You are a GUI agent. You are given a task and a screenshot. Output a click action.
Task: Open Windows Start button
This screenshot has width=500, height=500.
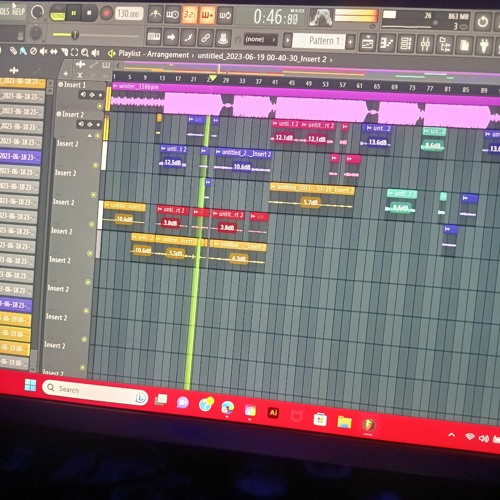point(30,385)
